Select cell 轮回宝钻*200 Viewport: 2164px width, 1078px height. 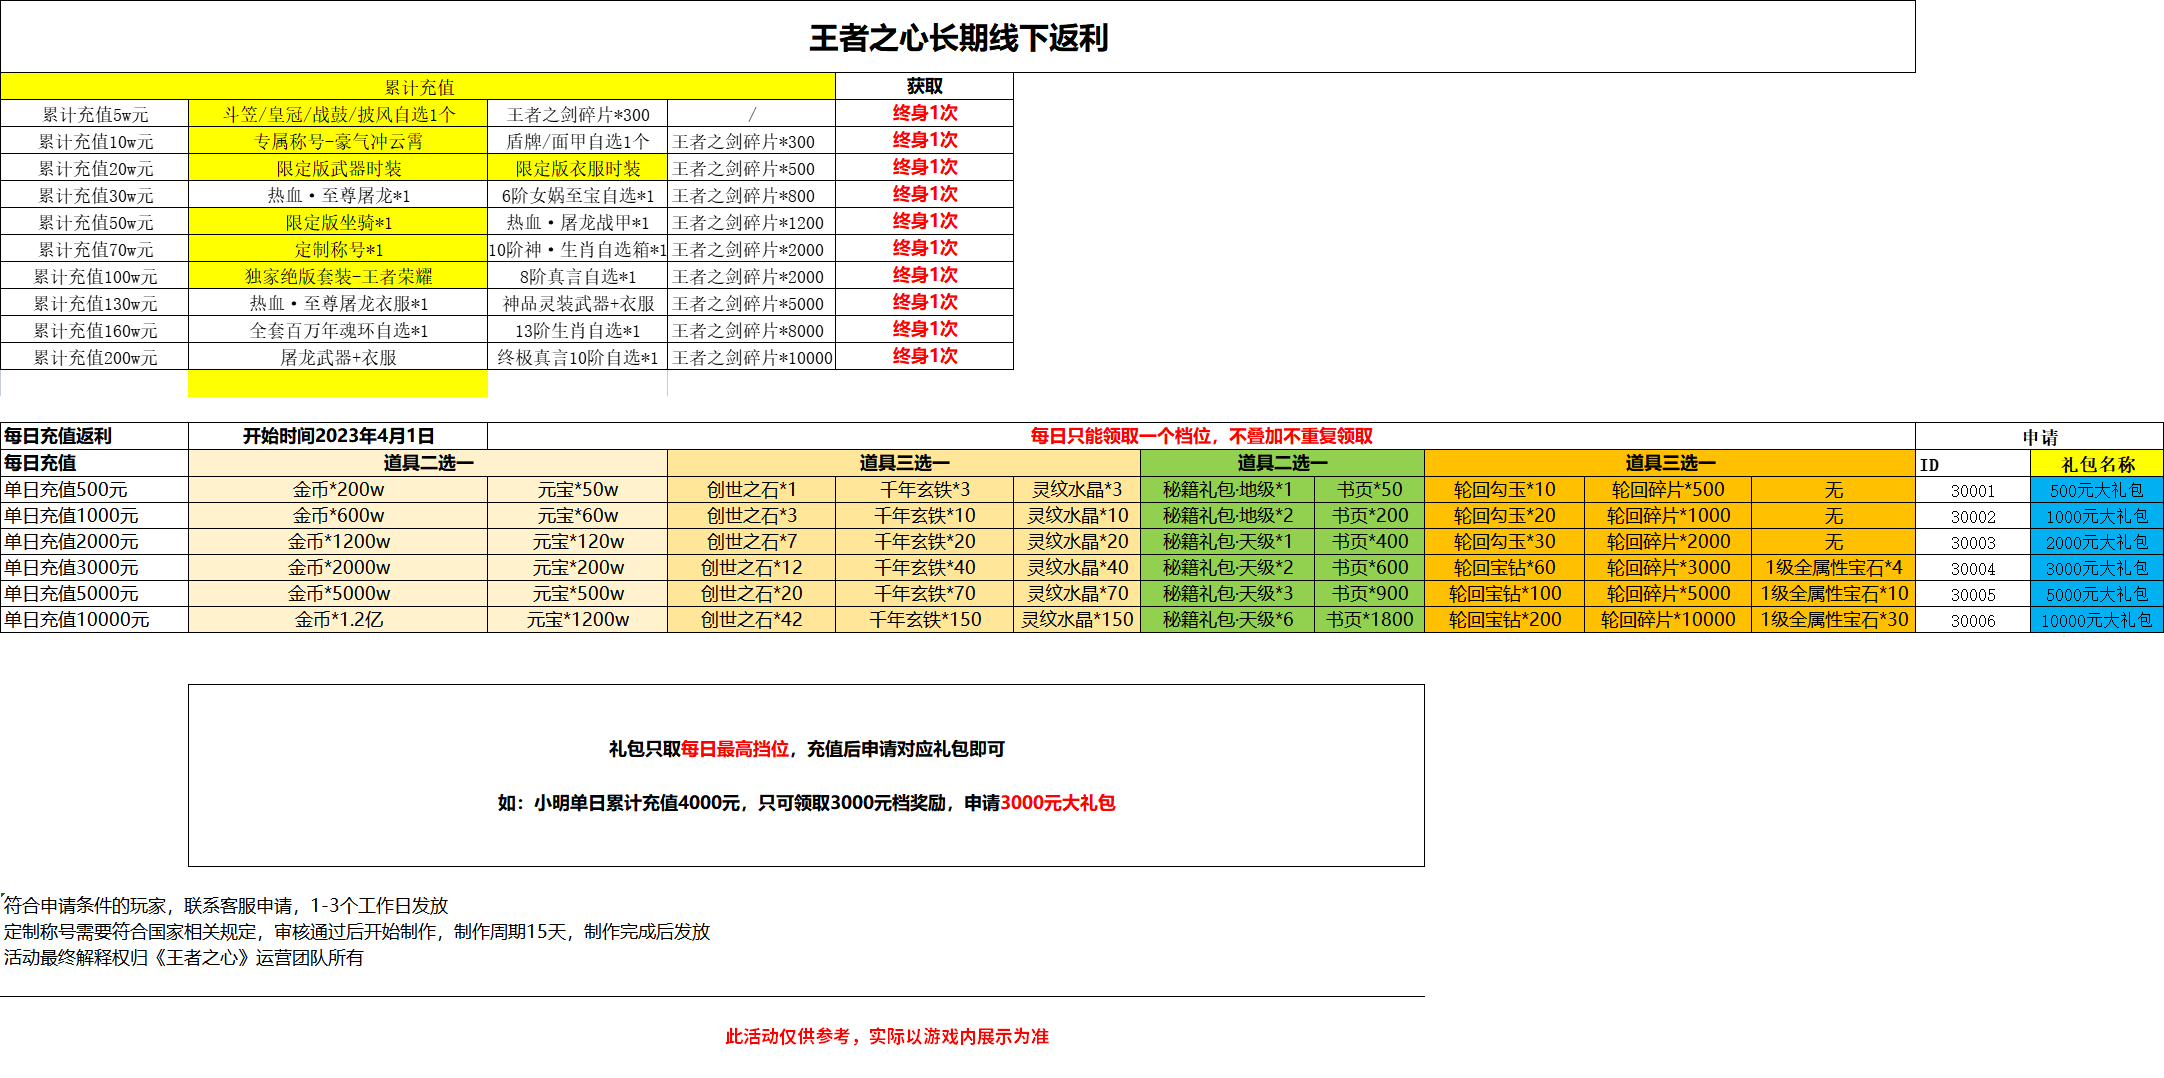click(x=1505, y=620)
